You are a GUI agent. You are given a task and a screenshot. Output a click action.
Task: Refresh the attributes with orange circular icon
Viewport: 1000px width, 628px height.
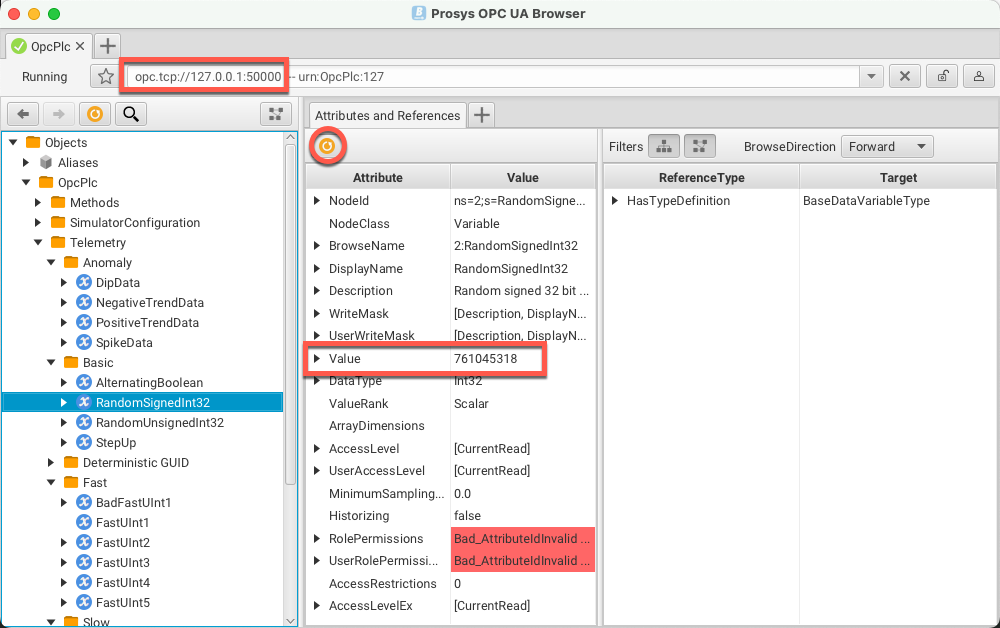[327, 146]
